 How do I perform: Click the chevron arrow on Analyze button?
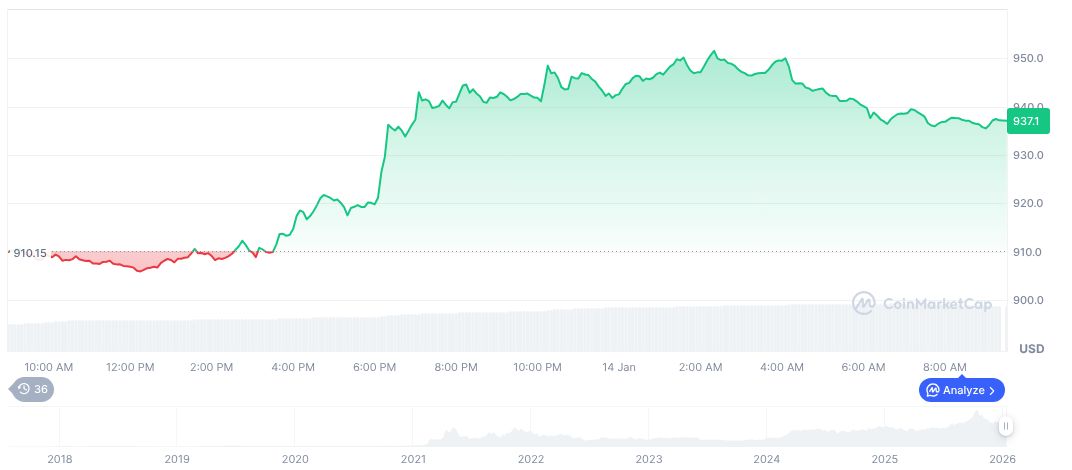[x=992, y=390]
